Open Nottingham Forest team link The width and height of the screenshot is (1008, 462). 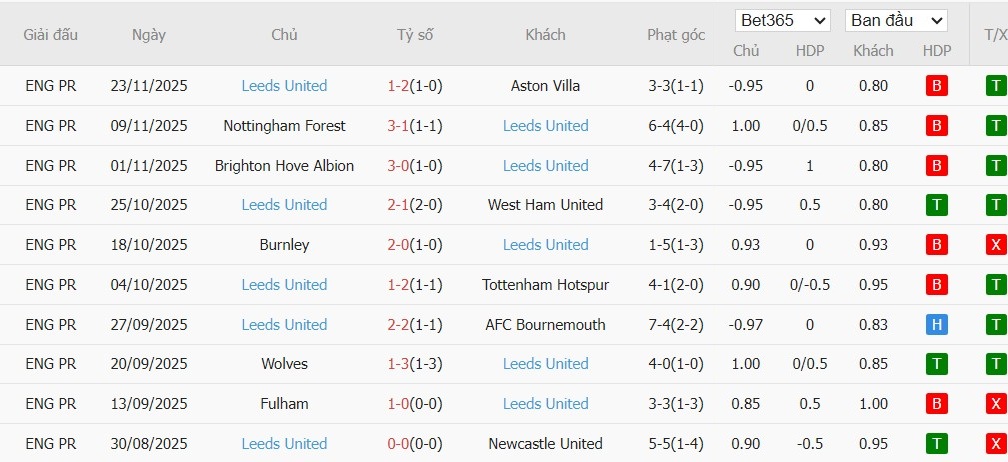pyautogui.click(x=284, y=126)
